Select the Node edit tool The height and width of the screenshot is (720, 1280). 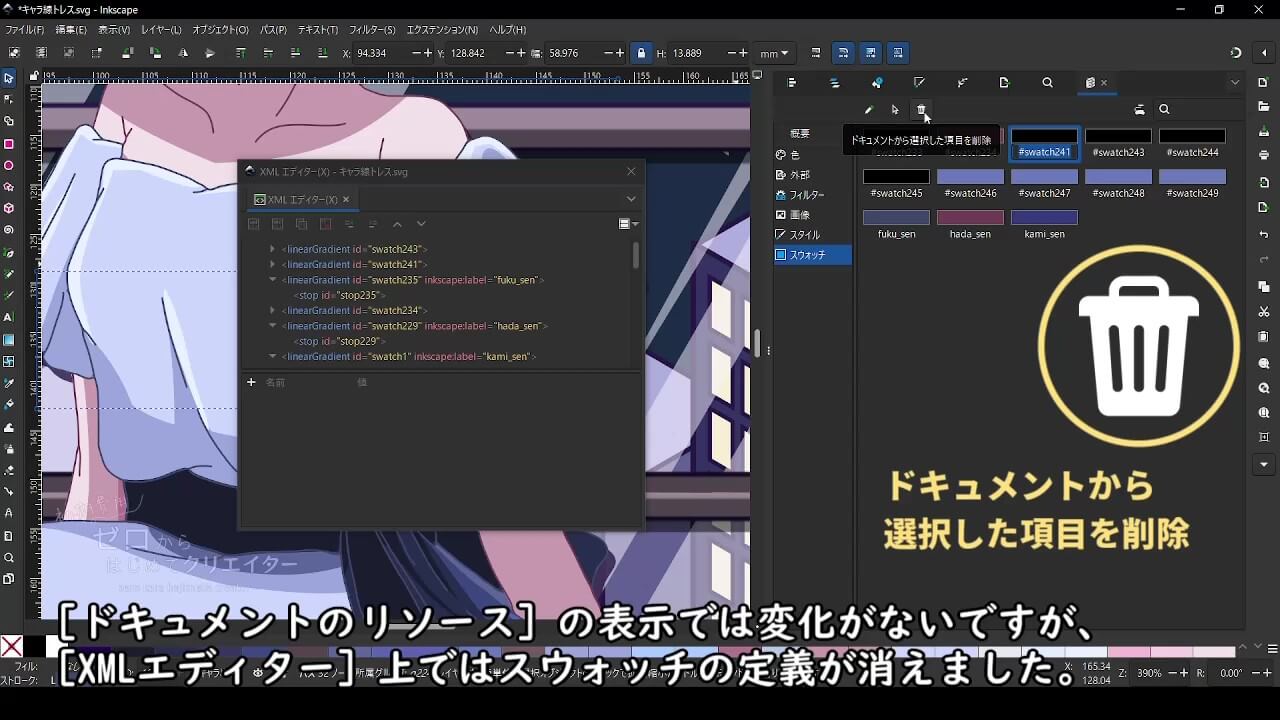coord(9,100)
